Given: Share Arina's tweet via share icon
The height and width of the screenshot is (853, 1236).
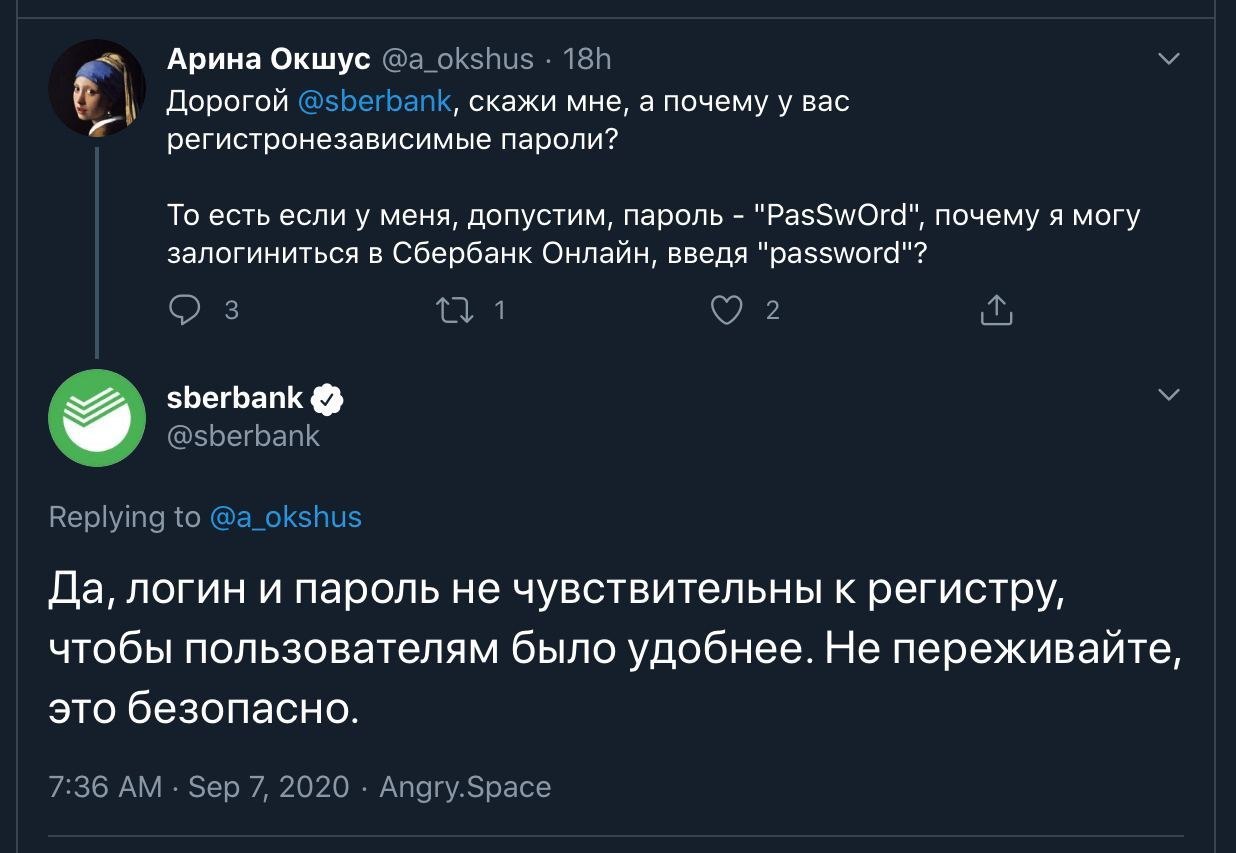Looking at the screenshot, I should coord(996,311).
